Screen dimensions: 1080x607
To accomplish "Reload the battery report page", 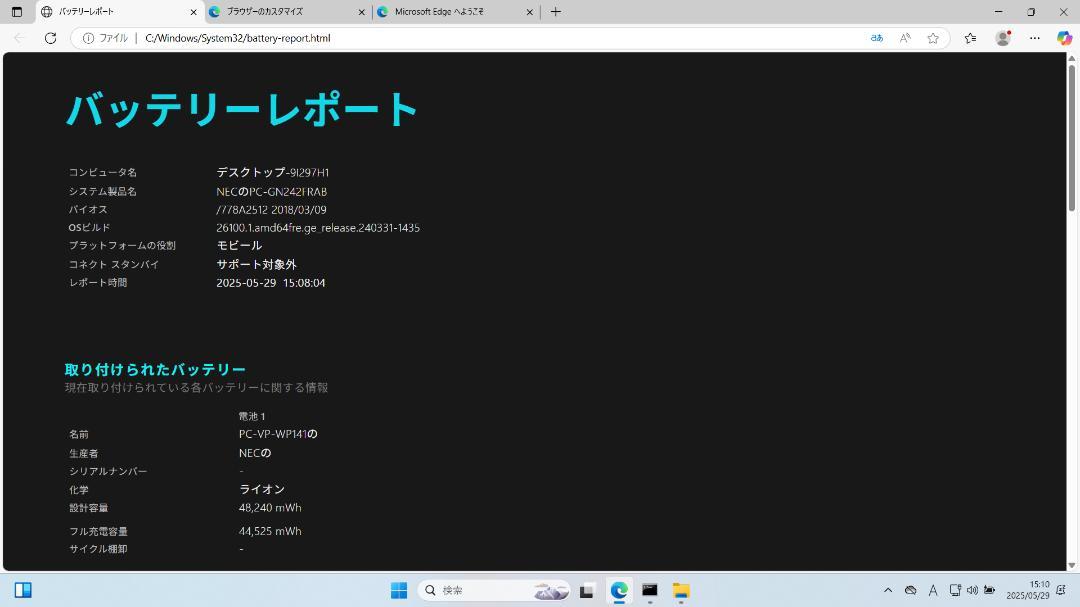I will 50,38.
